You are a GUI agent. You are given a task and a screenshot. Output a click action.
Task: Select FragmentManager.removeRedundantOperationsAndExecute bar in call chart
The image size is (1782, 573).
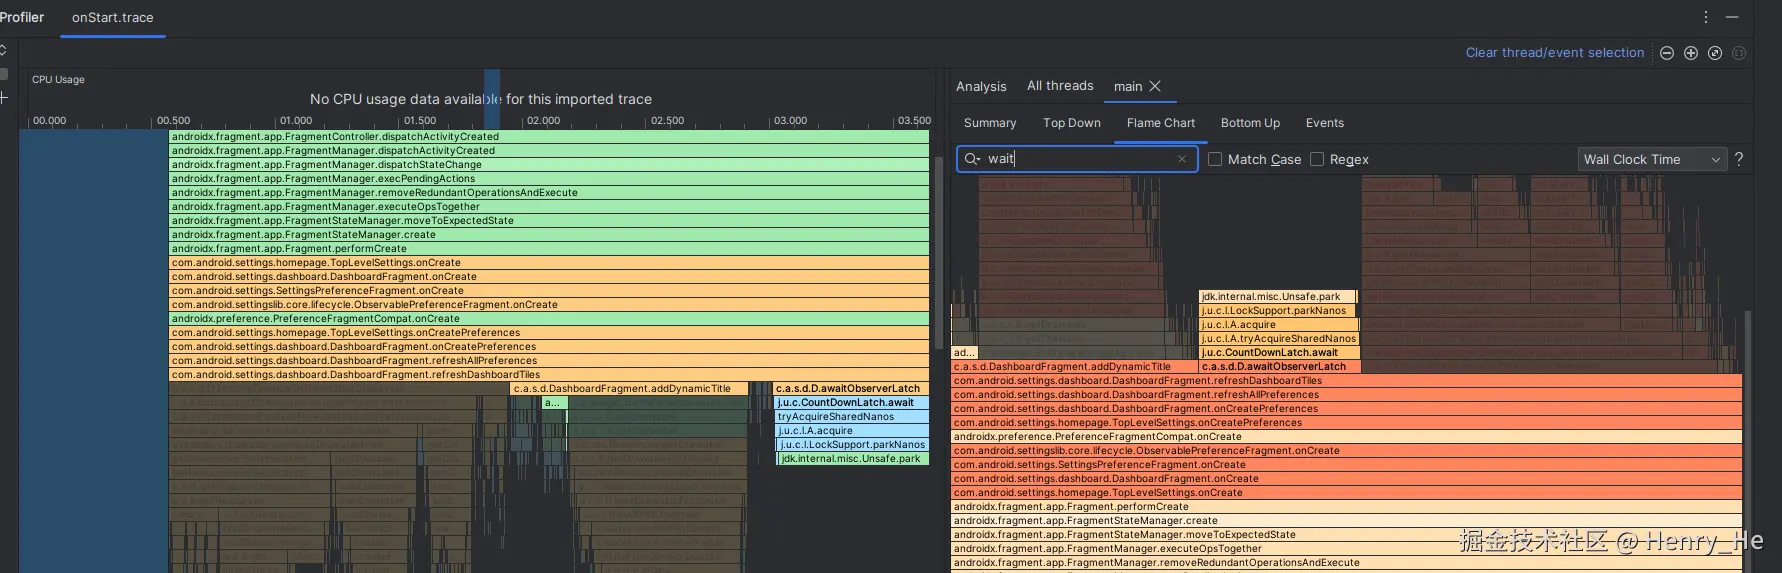pyautogui.click(x=549, y=193)
